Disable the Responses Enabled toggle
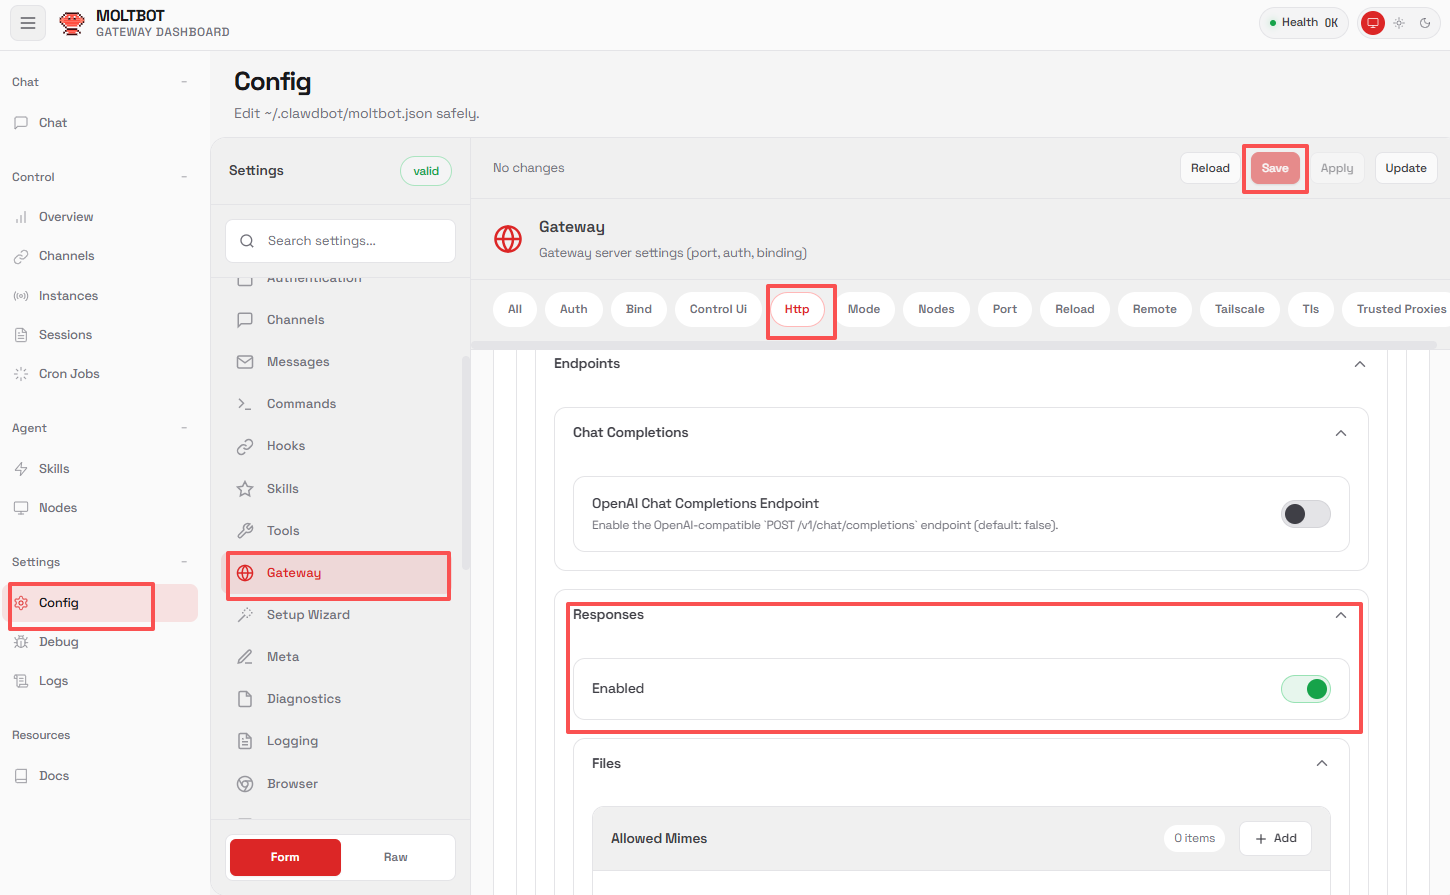Image resolution: width=1450 pixels, height=895 pixels. coord(1305,689)
